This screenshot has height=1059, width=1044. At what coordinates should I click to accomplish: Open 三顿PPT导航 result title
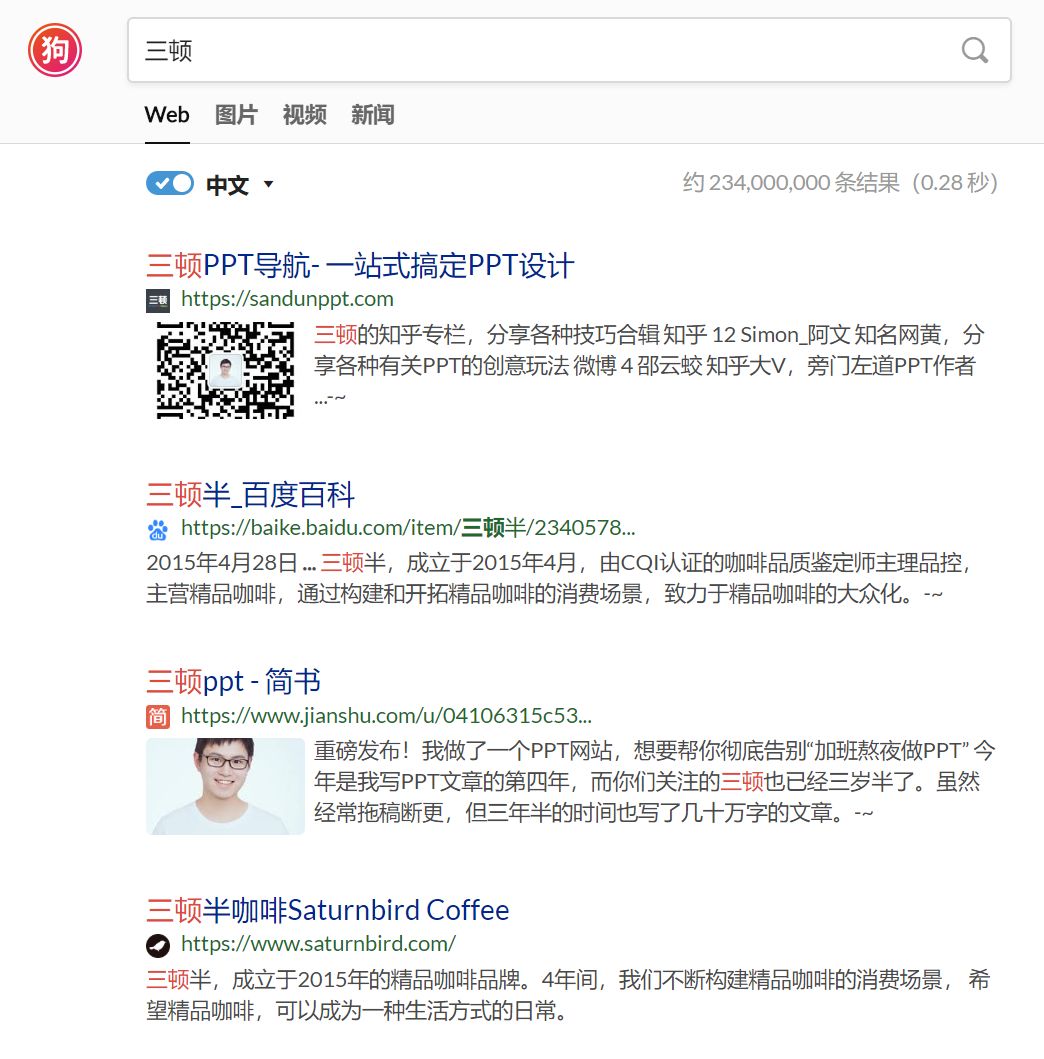pos(360,265)
